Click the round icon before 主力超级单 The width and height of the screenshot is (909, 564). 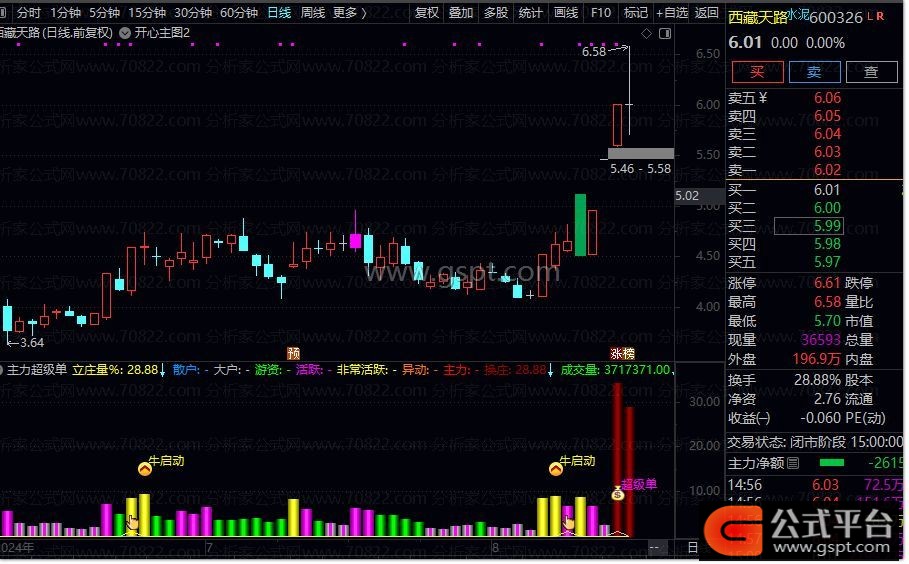2,369
